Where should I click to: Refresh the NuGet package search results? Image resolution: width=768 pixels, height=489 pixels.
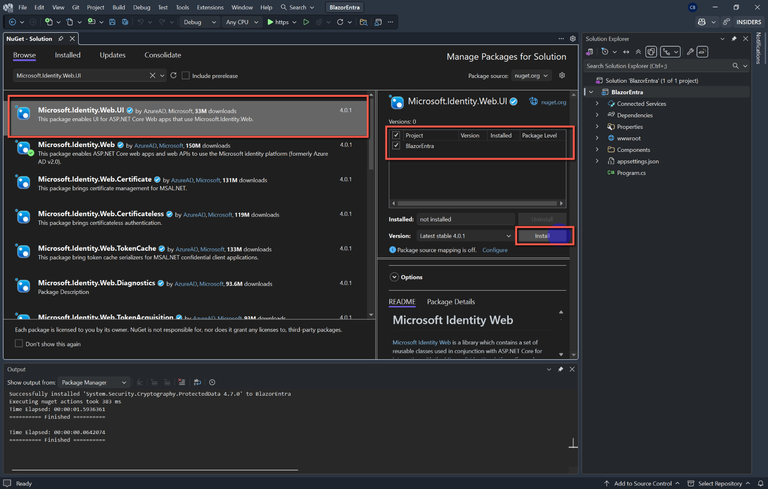click(x=173, y=75)
